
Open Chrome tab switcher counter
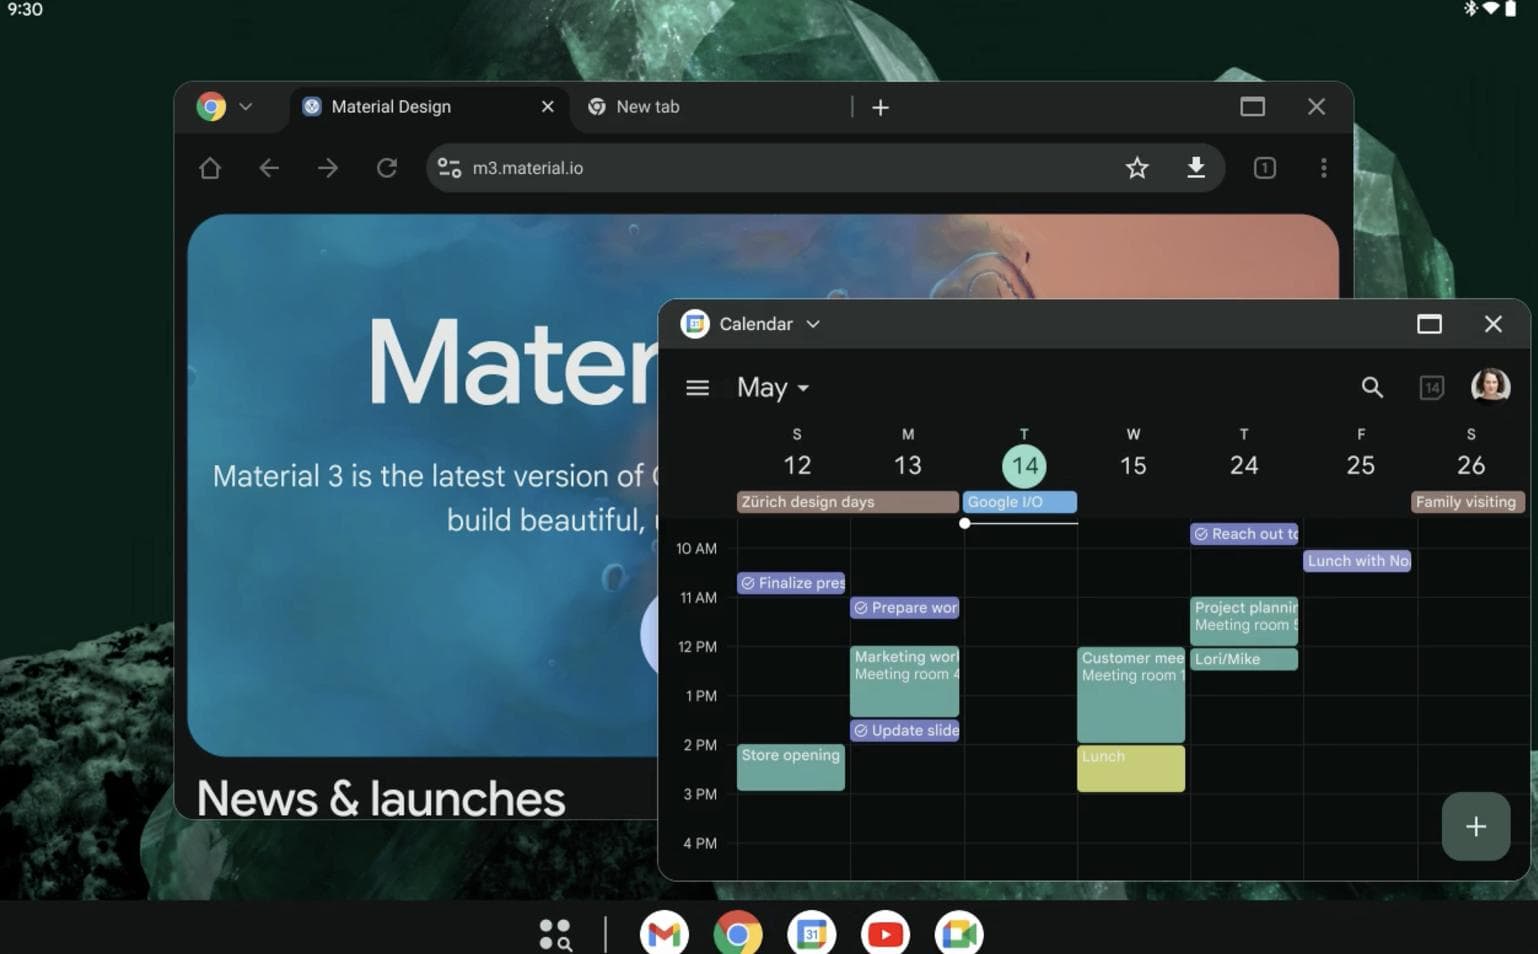tap(1265, 168)
